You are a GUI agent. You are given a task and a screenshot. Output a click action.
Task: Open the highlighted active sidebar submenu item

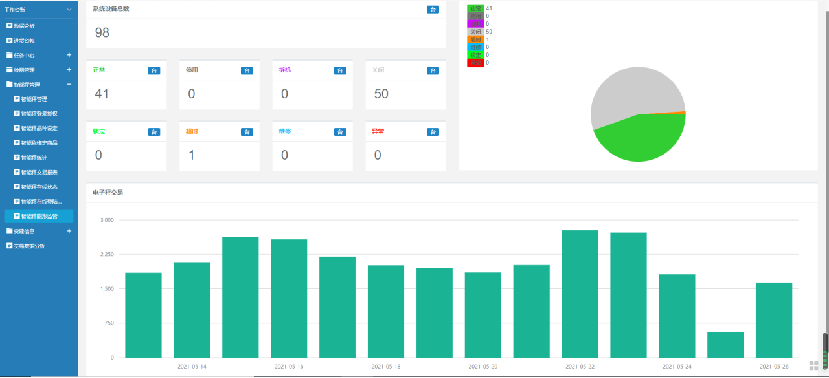[x=39, y=216]
